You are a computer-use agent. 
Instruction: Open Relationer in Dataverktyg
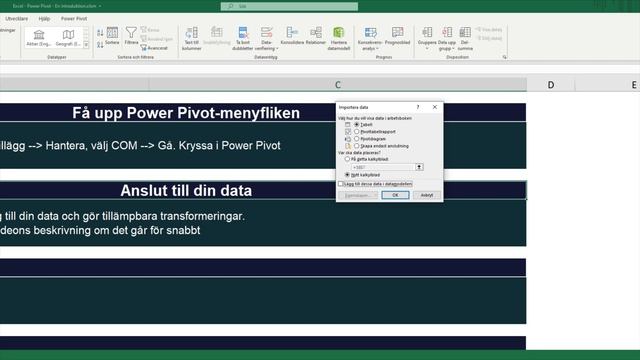pos(316,36)
